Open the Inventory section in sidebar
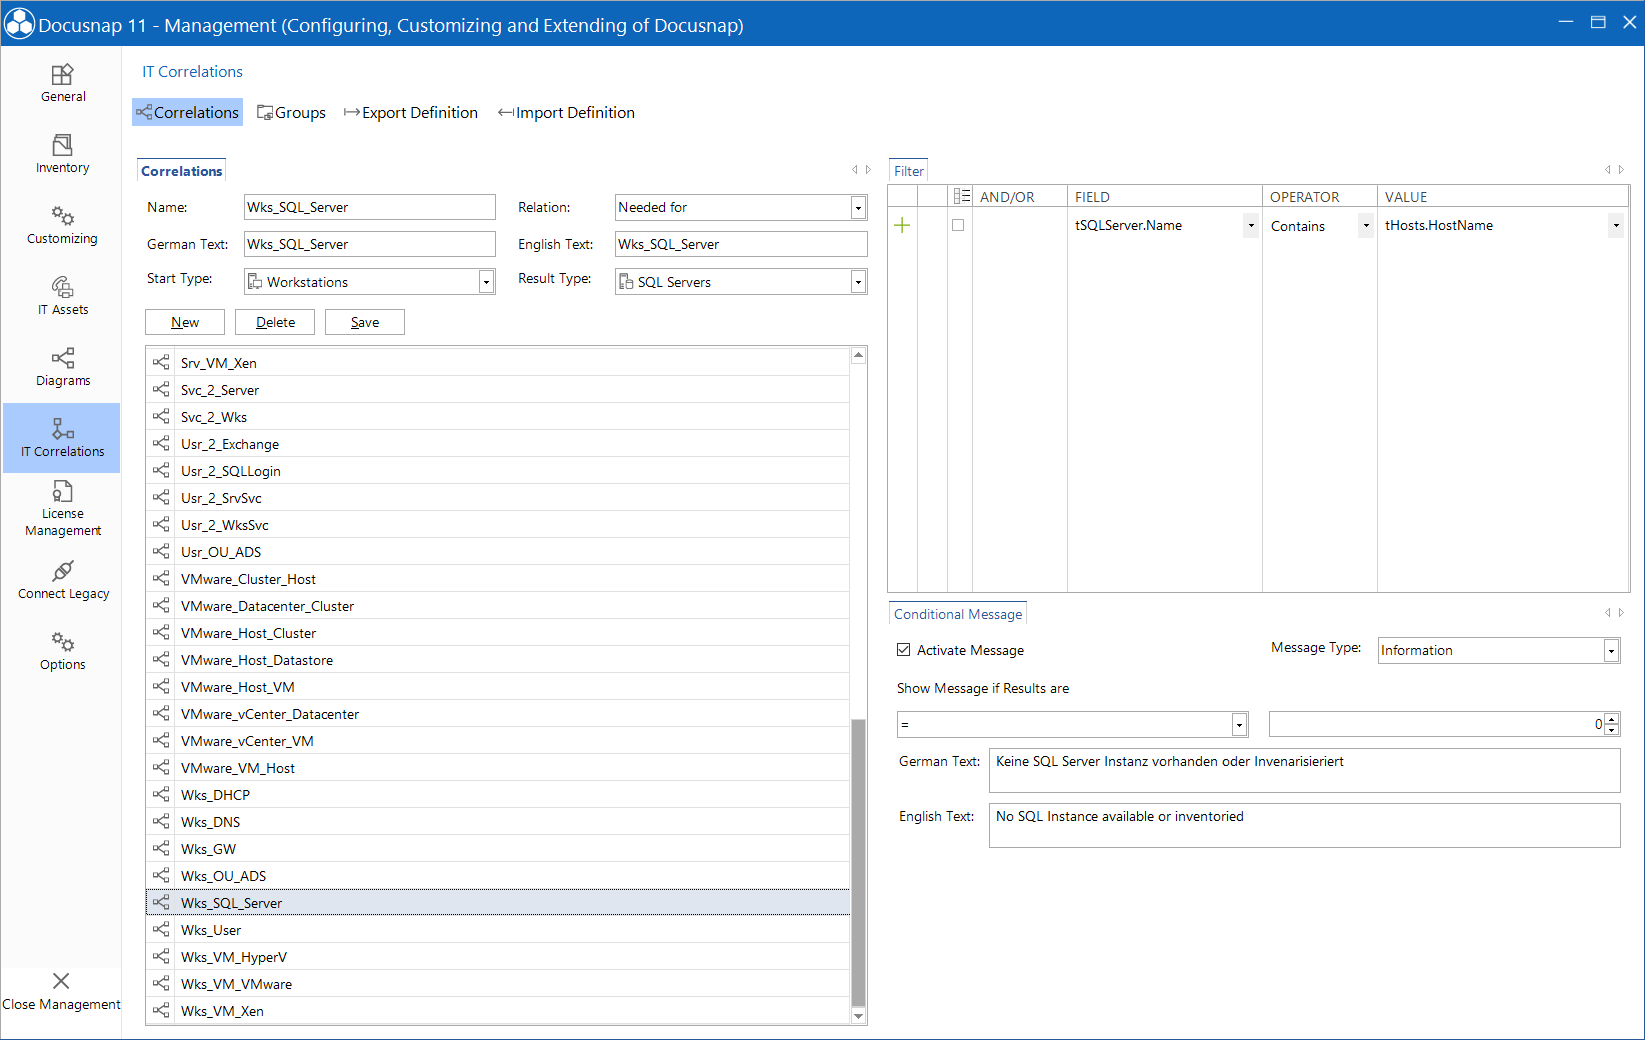Image resolution: width=1645 pixels, height=1040 pixels. [62, 152]
